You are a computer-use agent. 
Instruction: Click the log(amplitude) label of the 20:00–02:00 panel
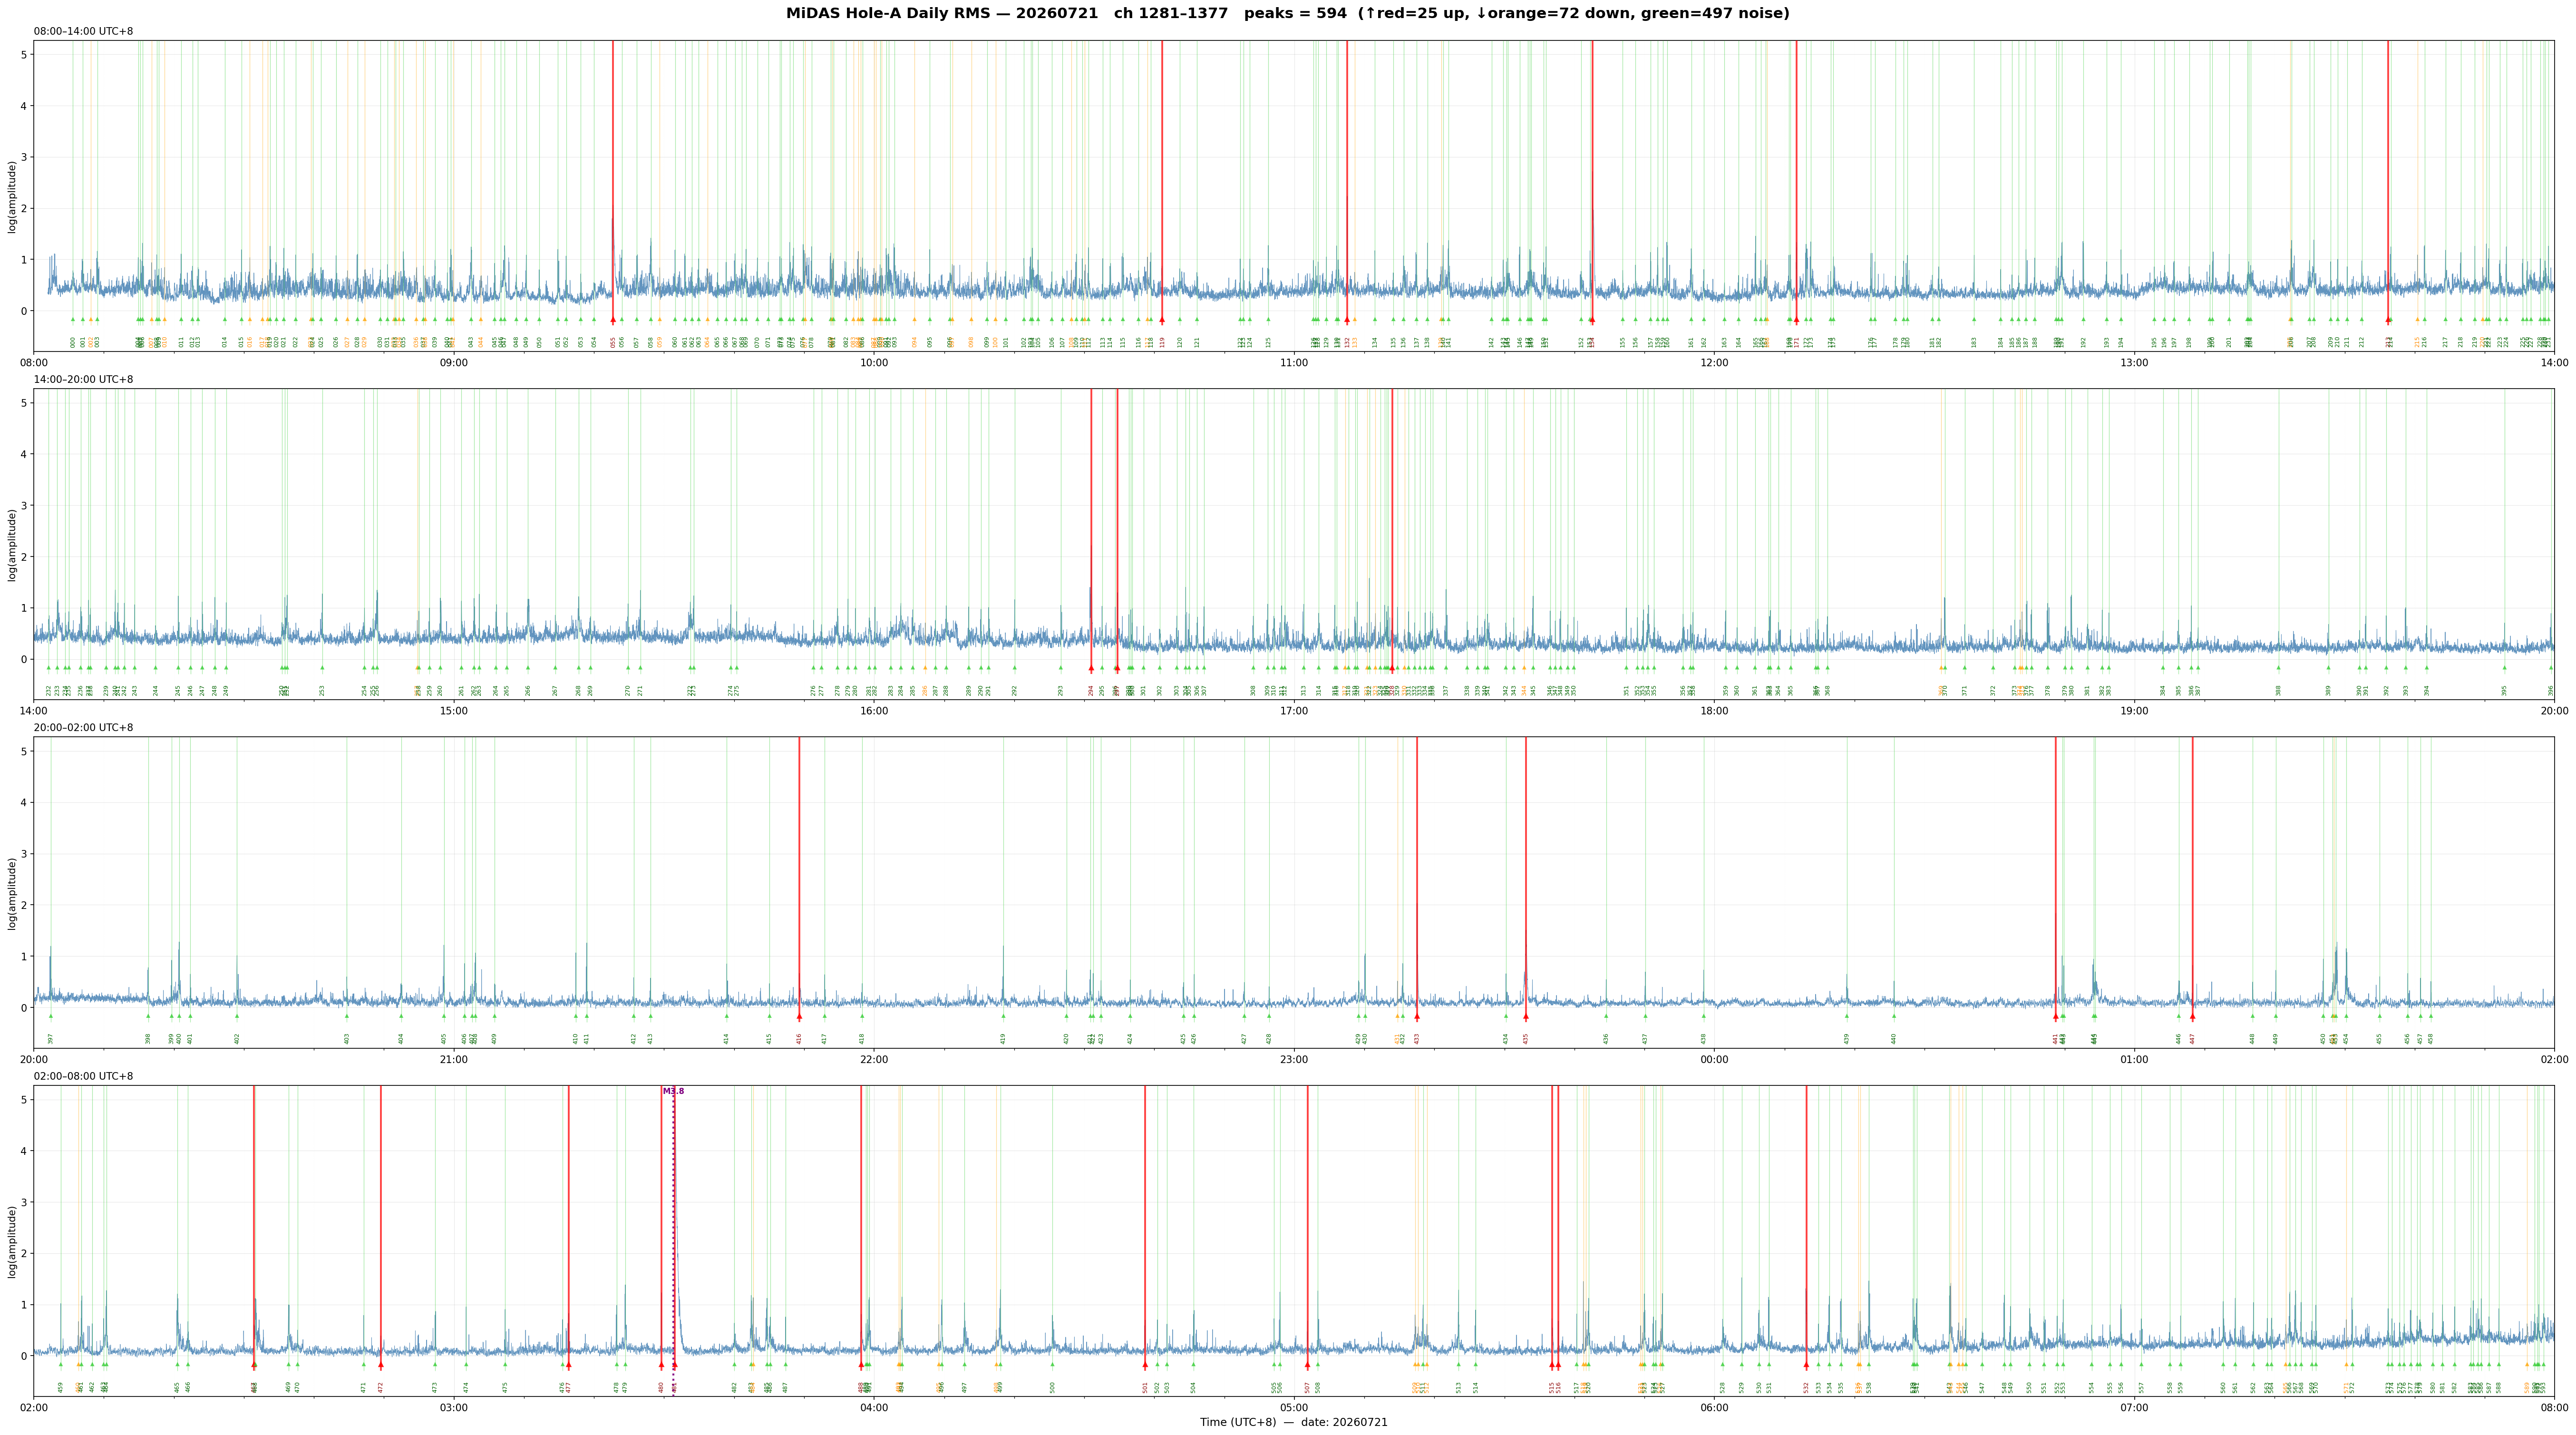point(12,893)
